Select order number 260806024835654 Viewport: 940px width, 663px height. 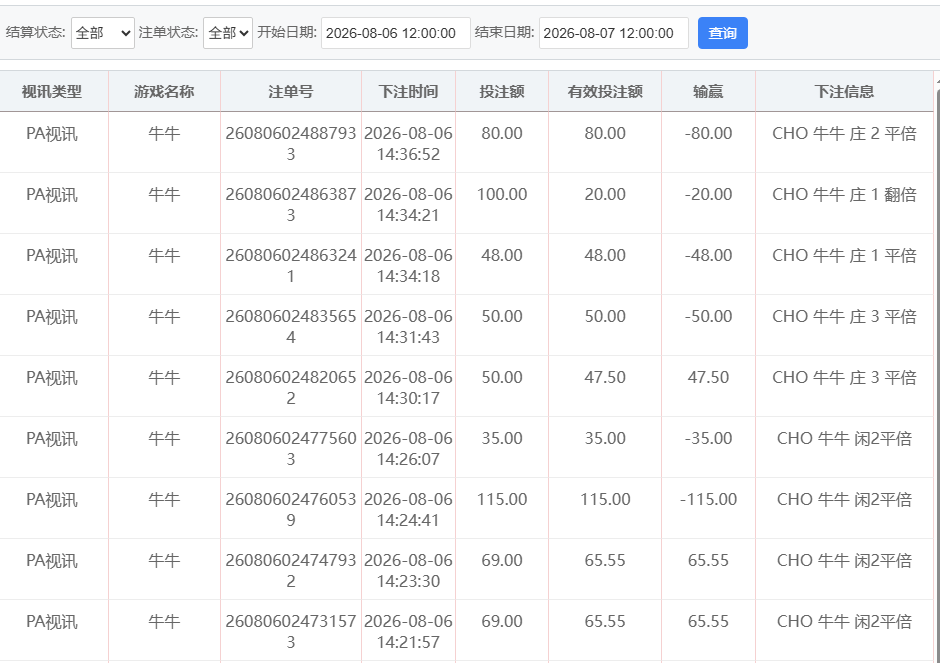click(291, 327)
